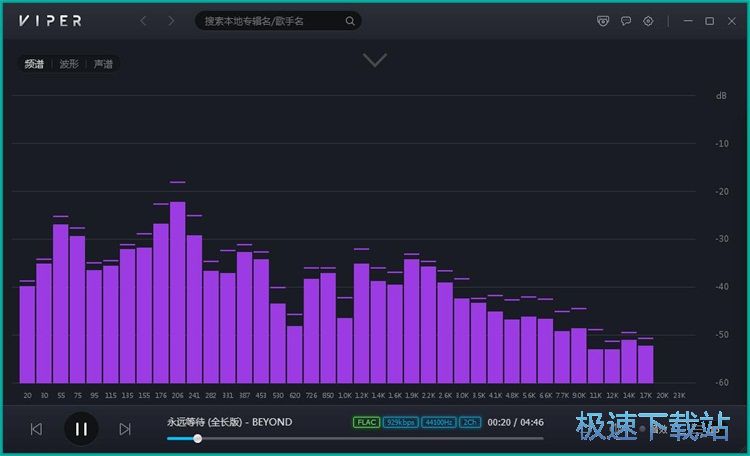Click the song title 永远等待 (全长版) - BEYOND
Screen dimensions: 750x456
tap(230, 422)
